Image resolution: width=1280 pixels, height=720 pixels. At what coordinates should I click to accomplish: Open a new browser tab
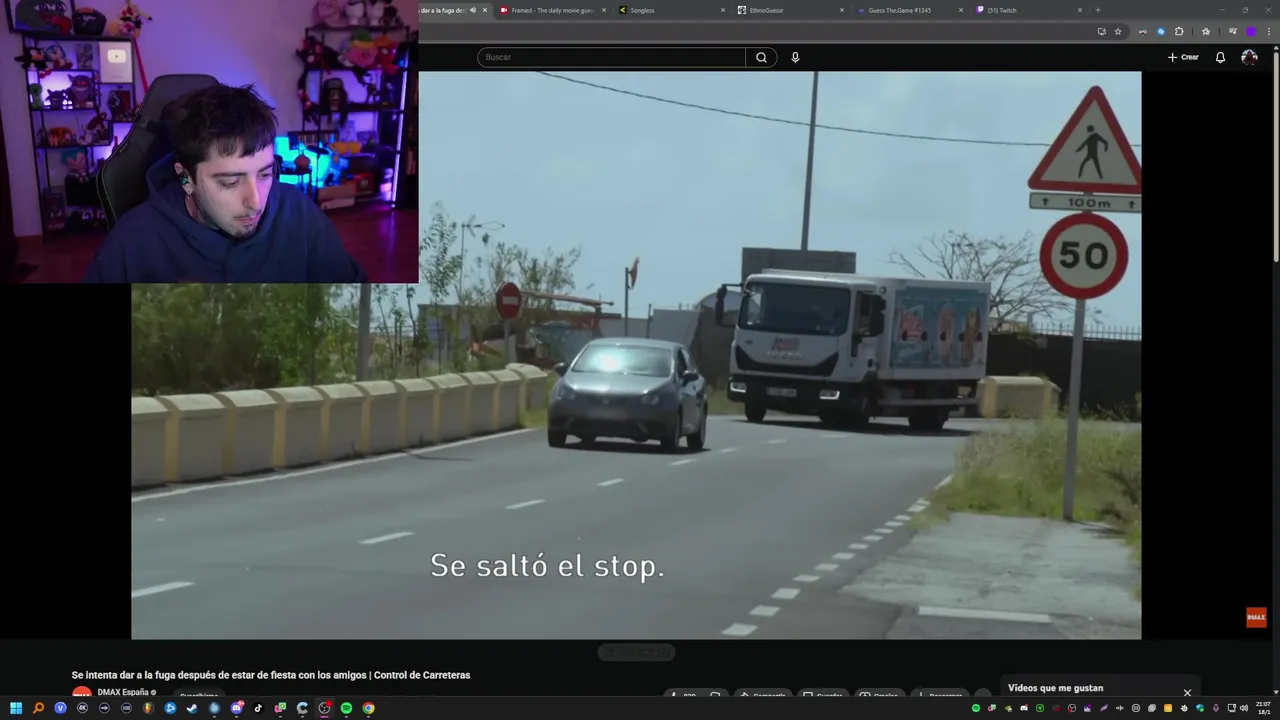[1098, 10]
